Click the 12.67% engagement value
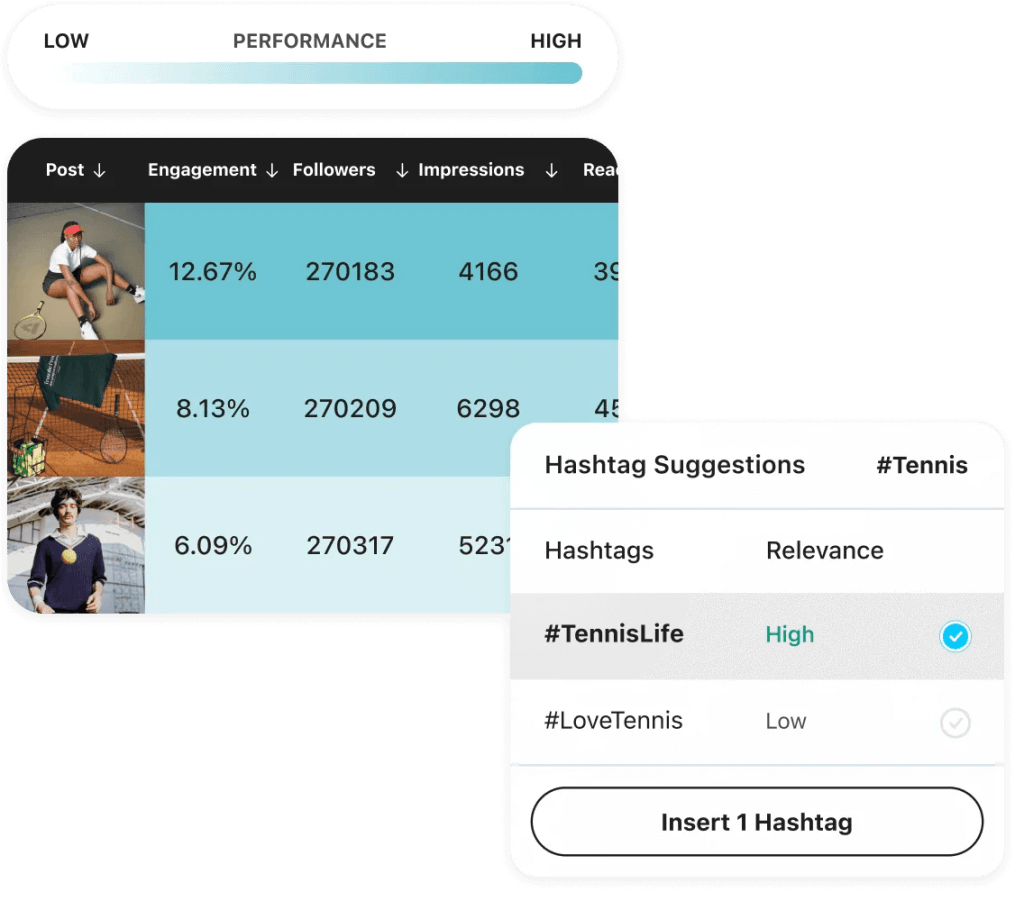Screen dimensions: 1024x901 coord(212,271)
